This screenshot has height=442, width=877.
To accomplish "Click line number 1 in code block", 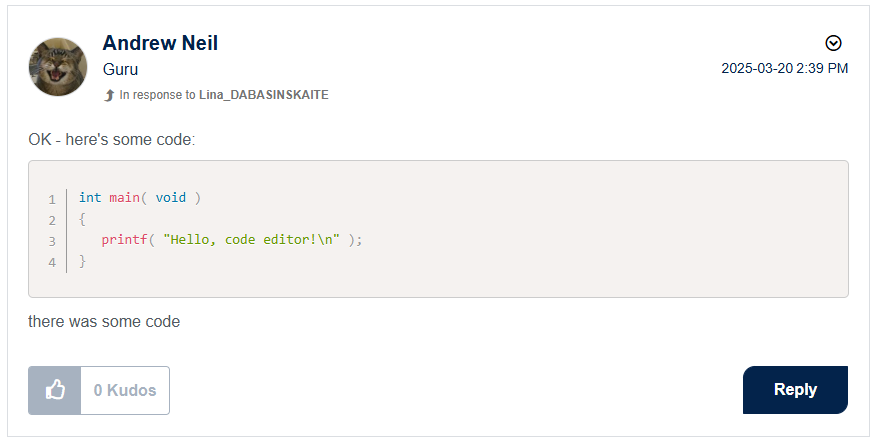I will [x=52, y=199].
